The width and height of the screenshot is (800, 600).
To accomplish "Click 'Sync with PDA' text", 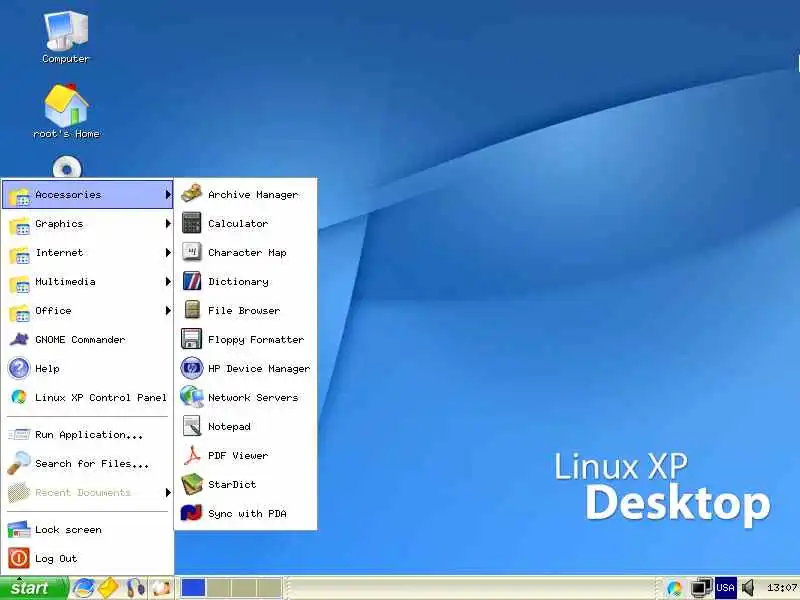I will pos(247,514).
